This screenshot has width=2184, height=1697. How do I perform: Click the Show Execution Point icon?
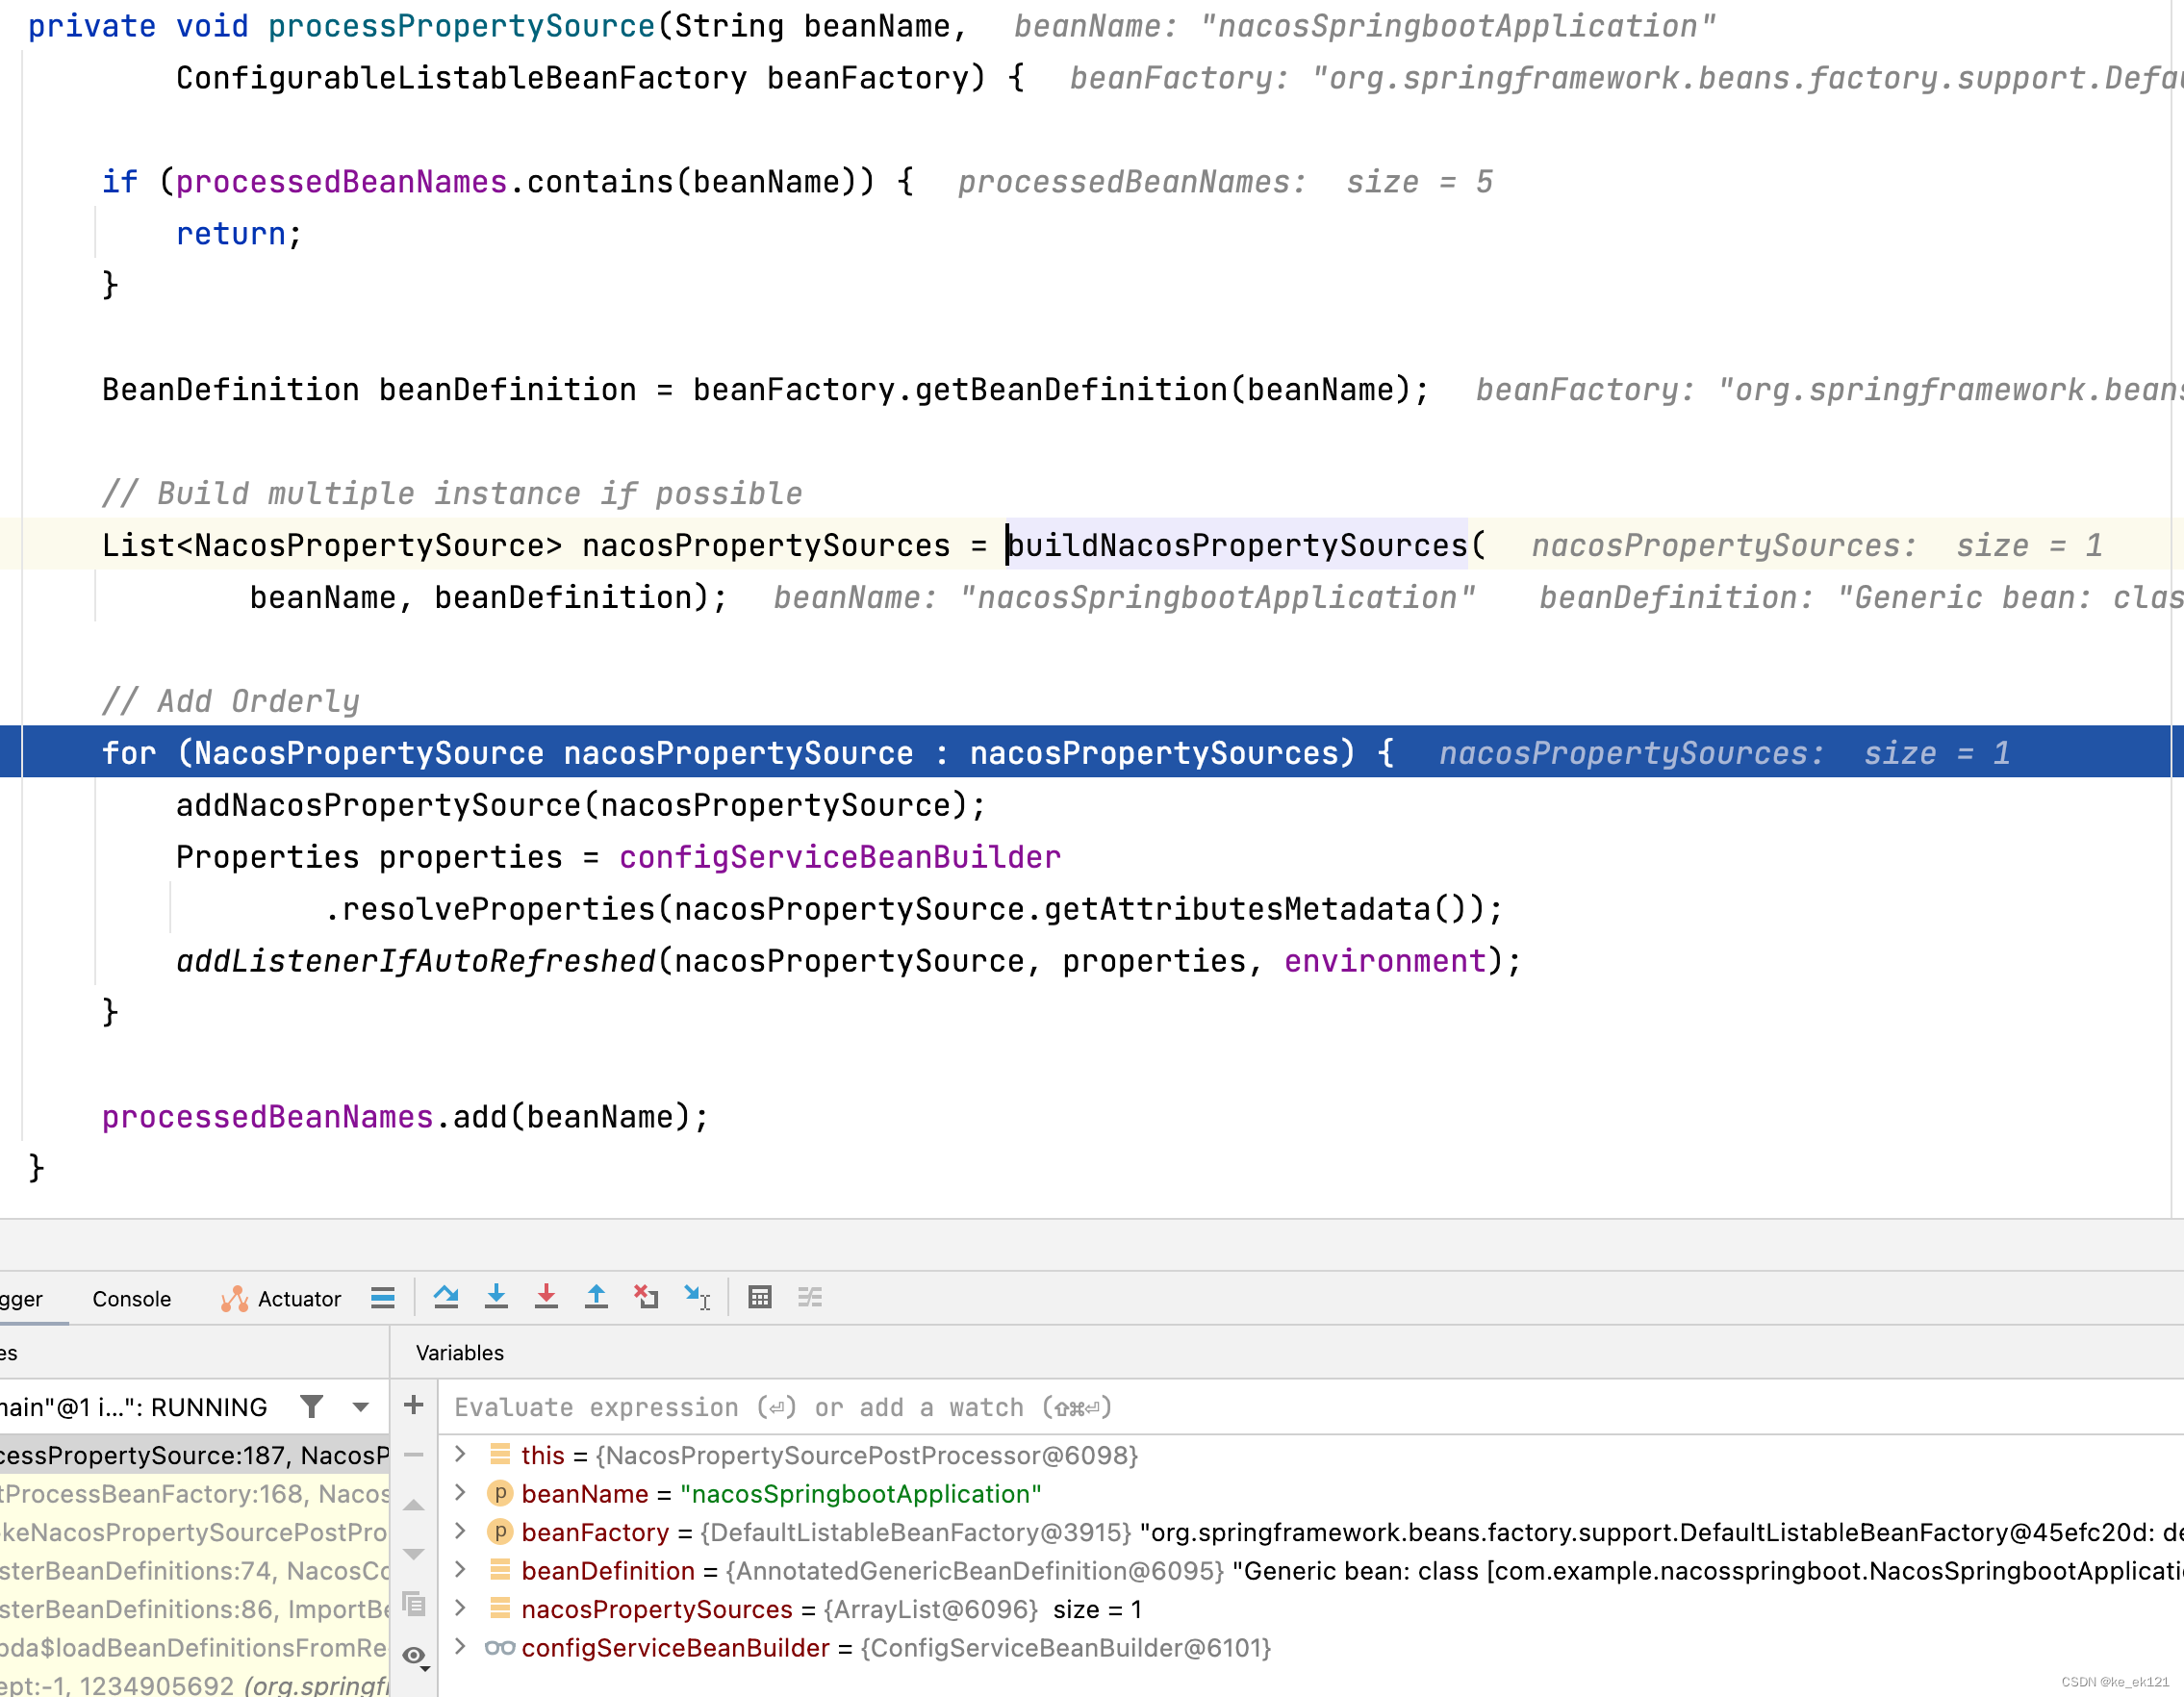click(x=383, y=1297)
